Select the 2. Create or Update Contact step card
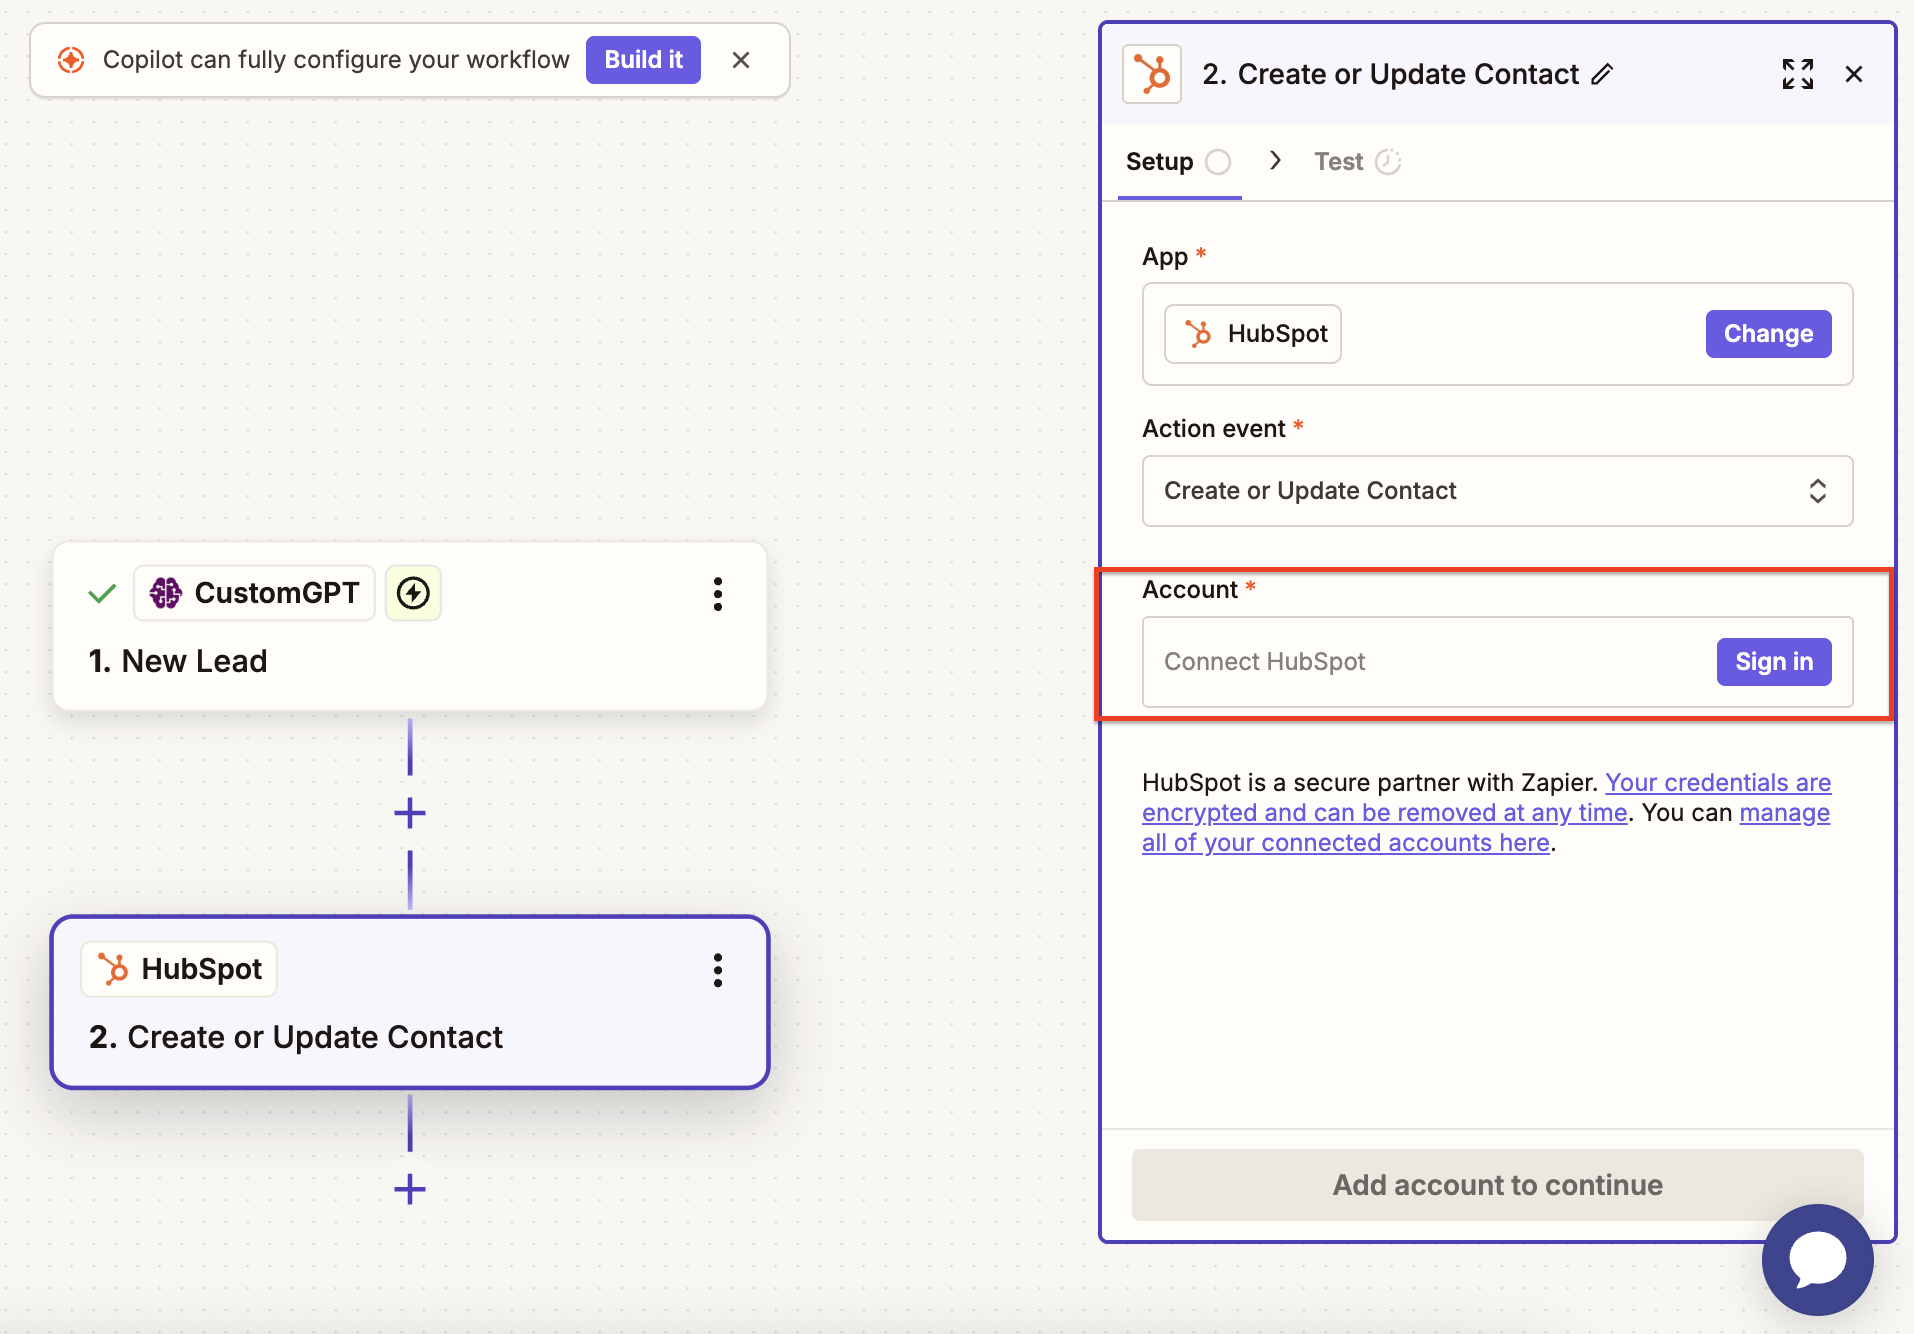1914x1334 pixels. (410, 1002)
